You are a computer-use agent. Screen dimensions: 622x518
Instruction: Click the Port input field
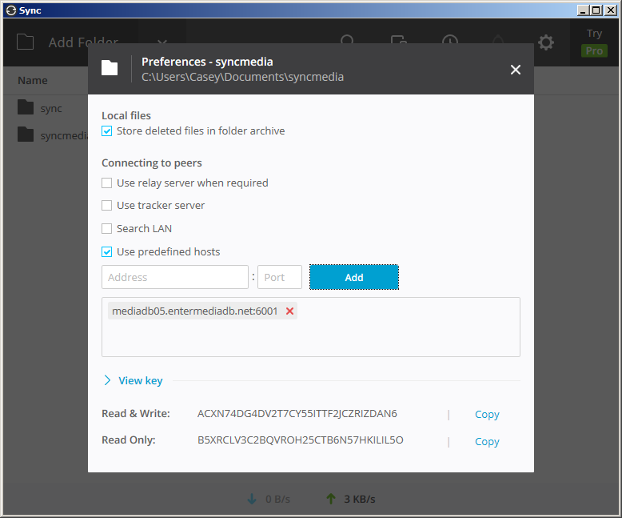(x=280, y=277)
